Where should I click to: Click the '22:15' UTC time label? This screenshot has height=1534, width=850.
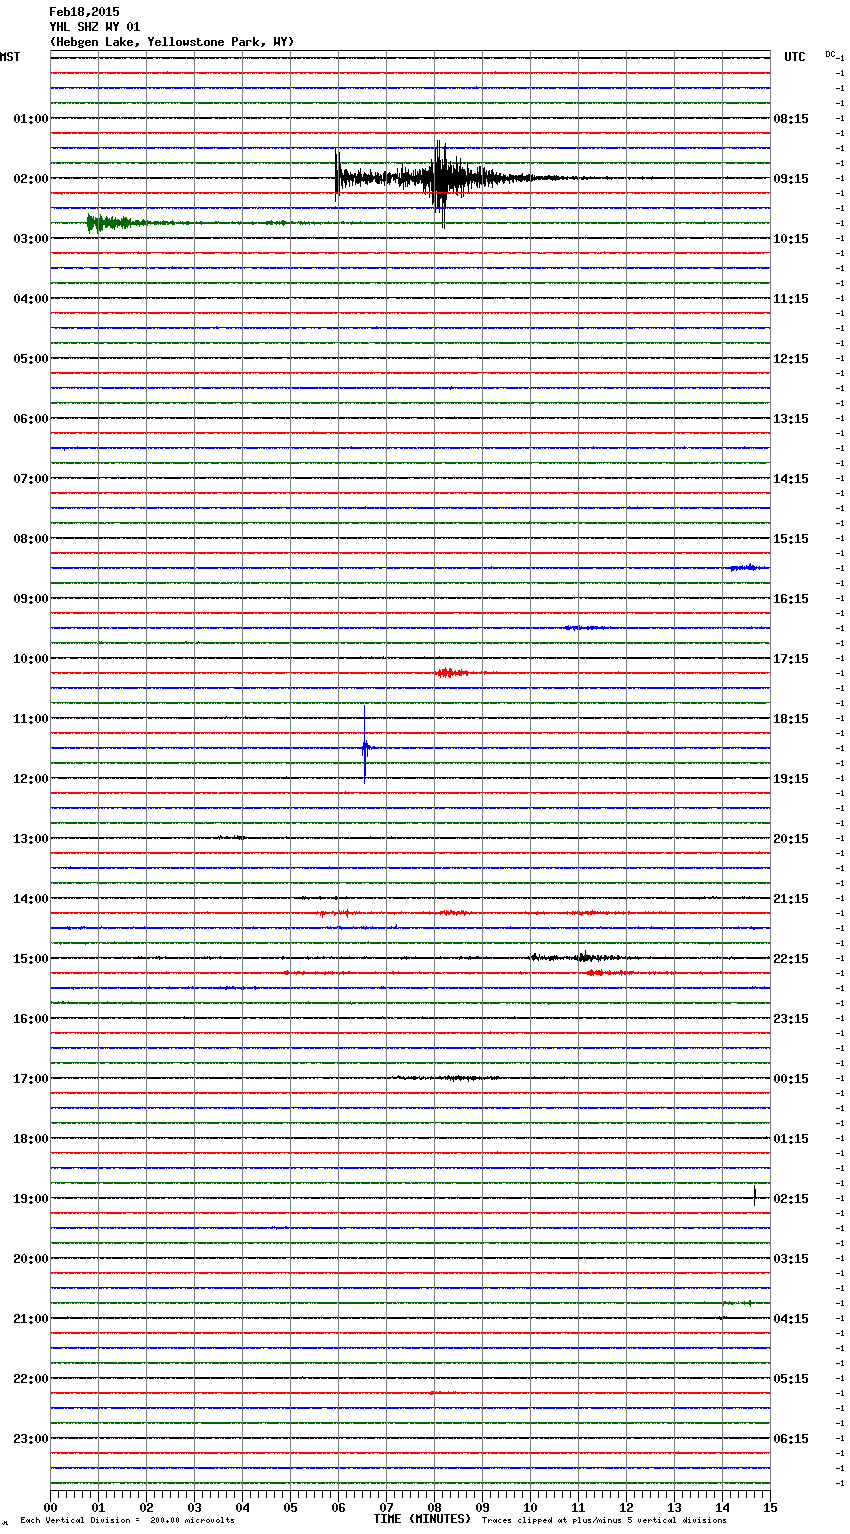(791, 959)
